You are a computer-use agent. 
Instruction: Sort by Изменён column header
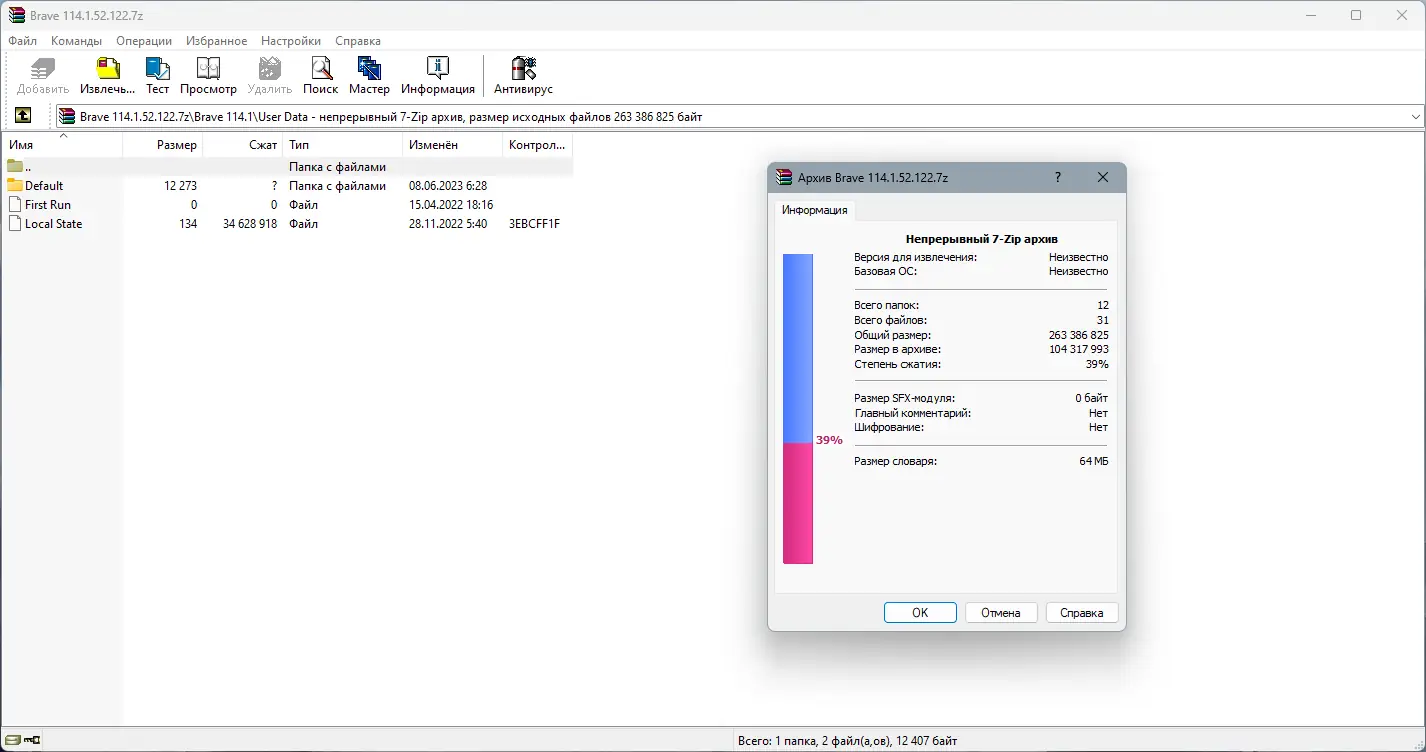(452, 145)
